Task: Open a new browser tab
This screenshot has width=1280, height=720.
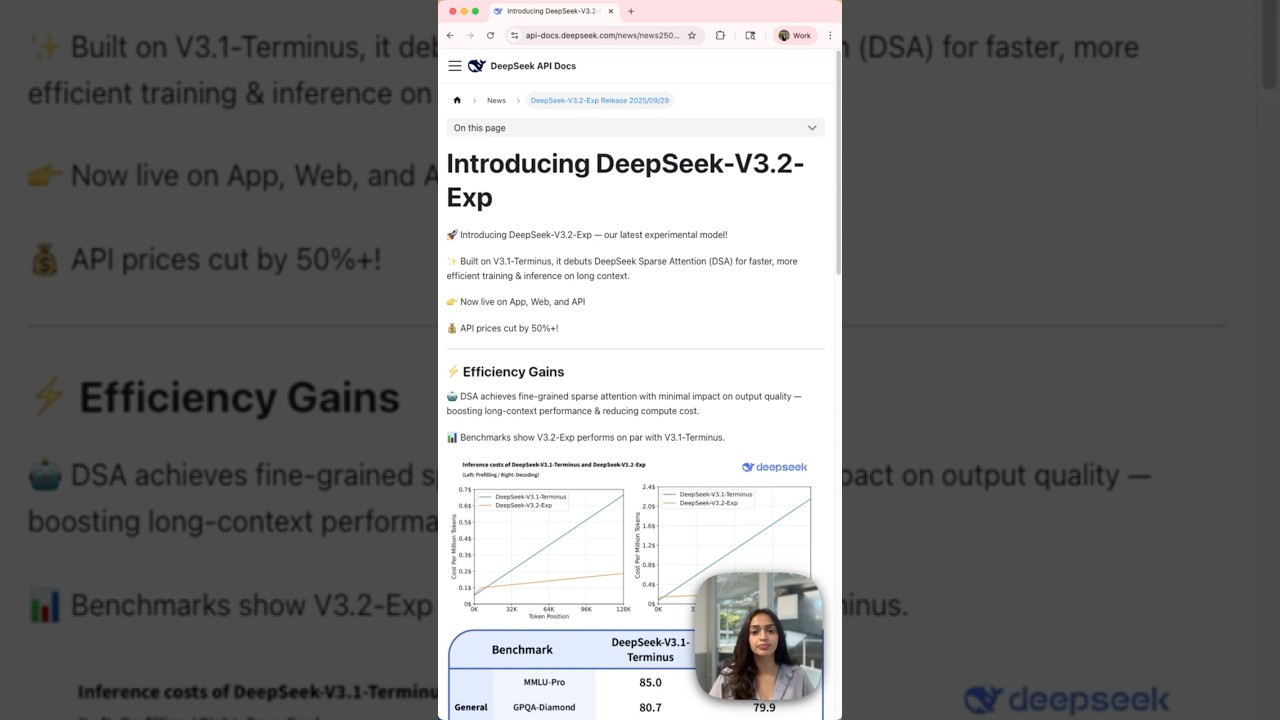Action: [631, 11]
